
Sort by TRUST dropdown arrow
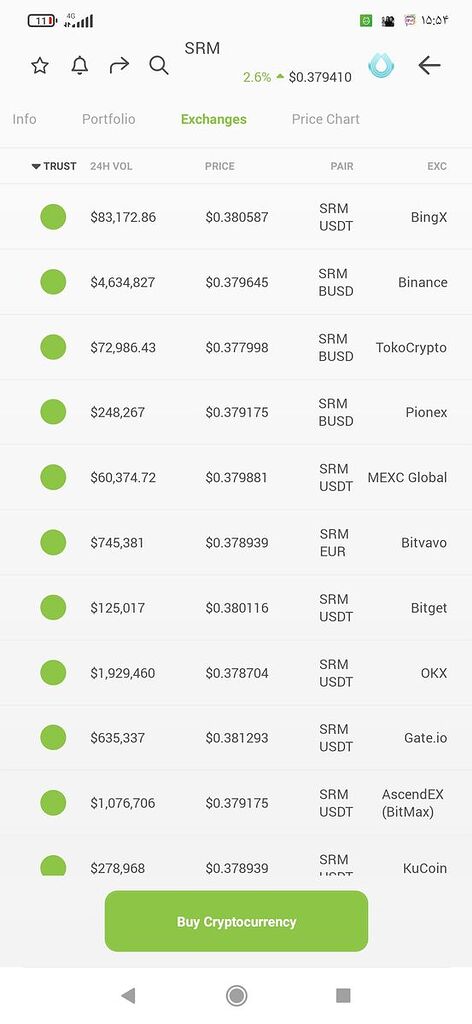coord(36,167)
